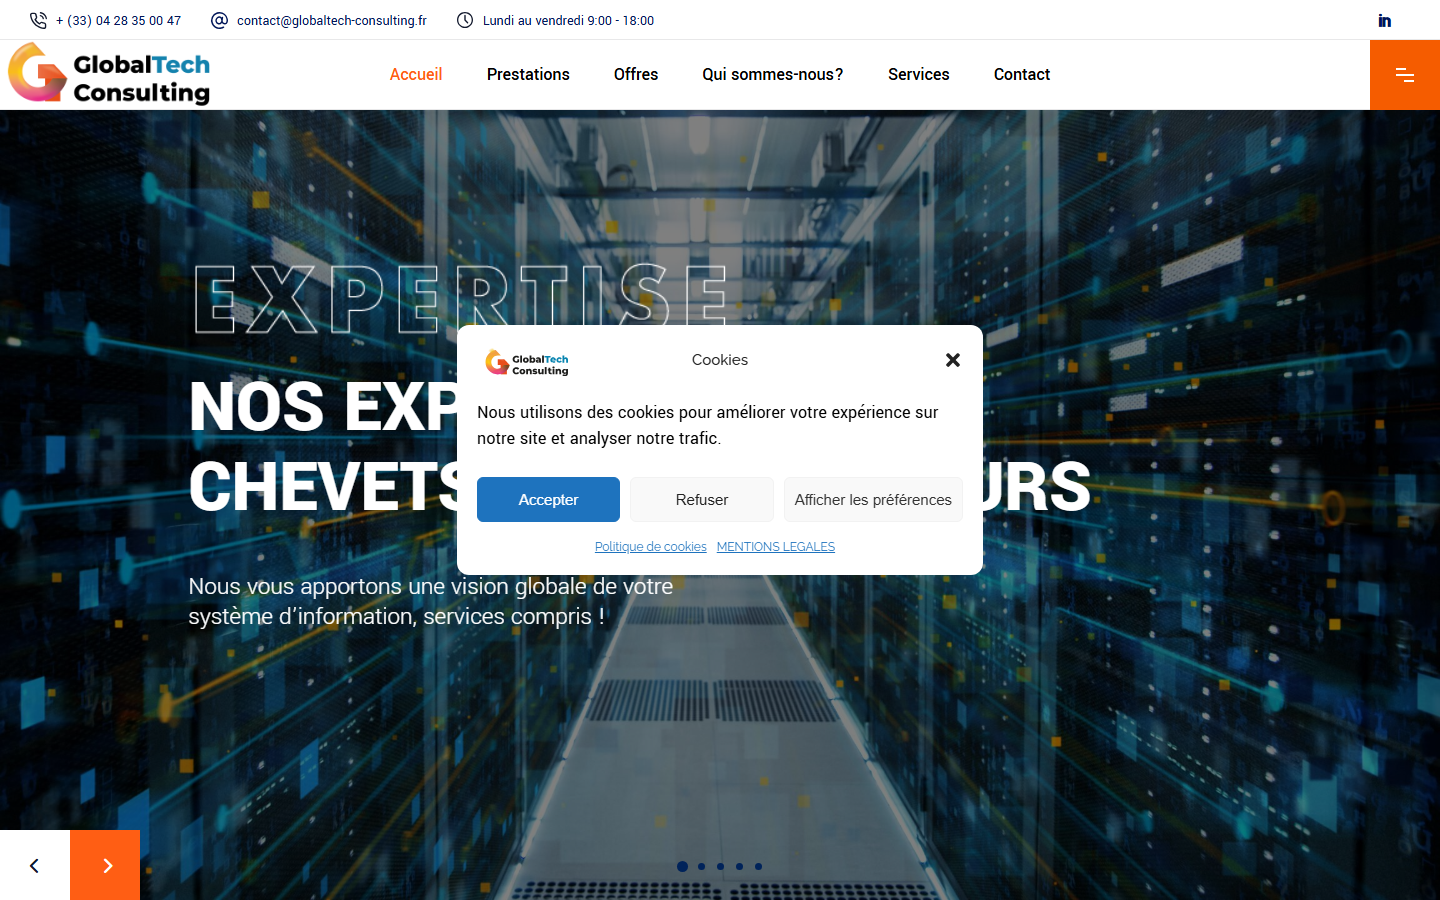1440x900 pixels.
Task: Select the second slider pagination dot
Action: [701, 866]
